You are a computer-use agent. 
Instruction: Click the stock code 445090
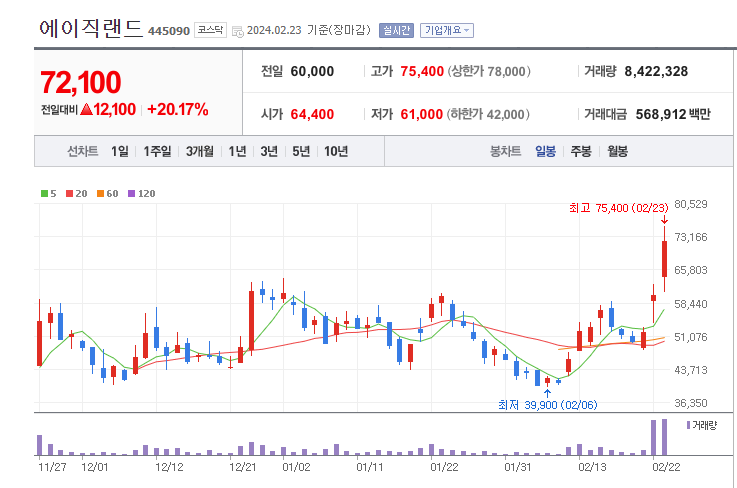tap(169, 31)
